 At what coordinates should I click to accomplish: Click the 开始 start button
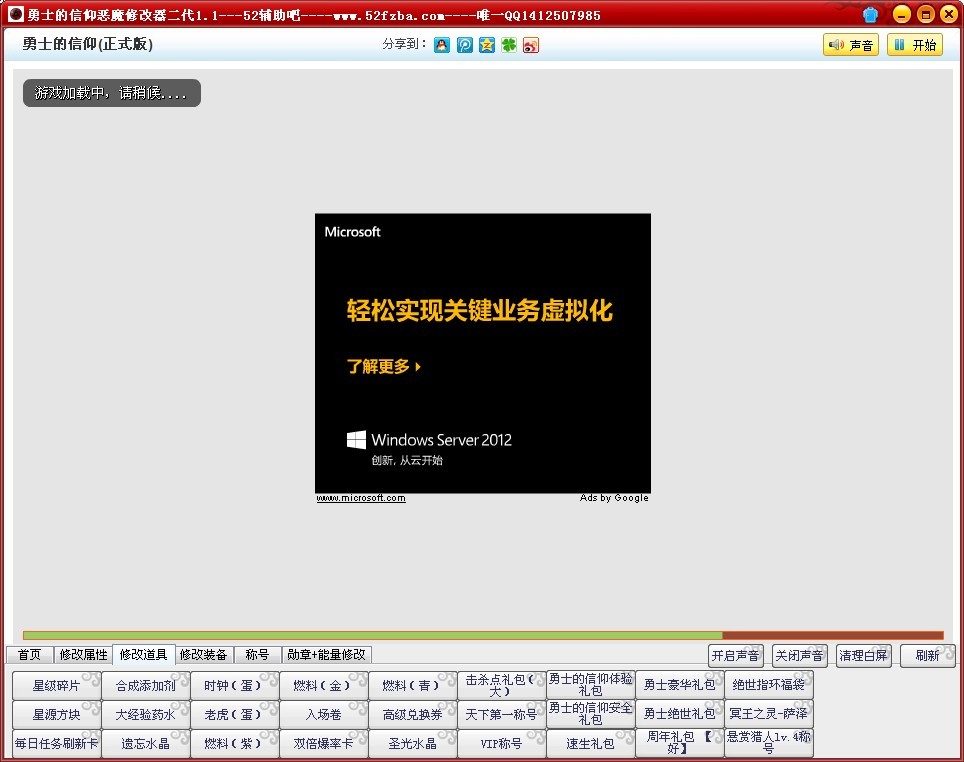915,45
